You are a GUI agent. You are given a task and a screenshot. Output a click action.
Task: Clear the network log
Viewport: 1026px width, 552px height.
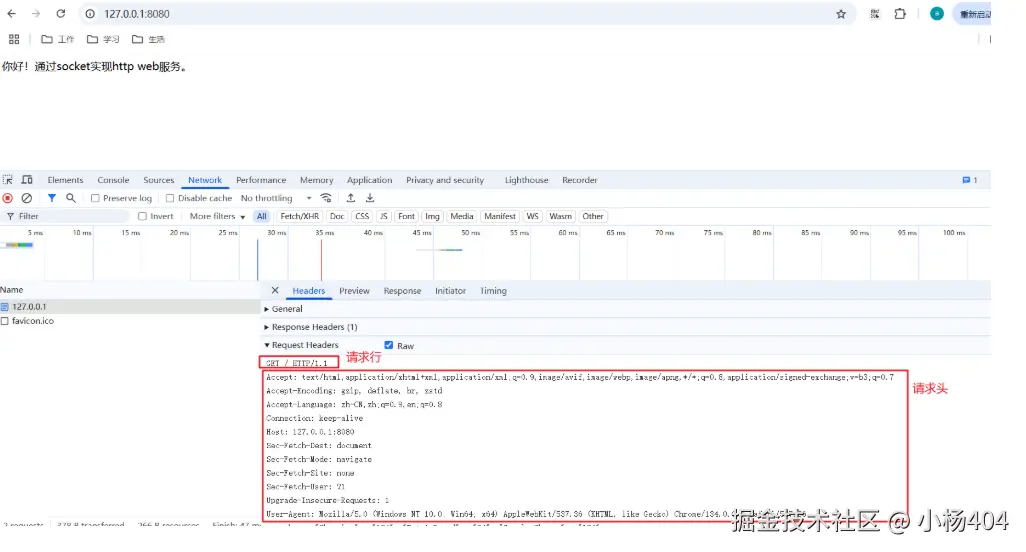pos(27,198)
